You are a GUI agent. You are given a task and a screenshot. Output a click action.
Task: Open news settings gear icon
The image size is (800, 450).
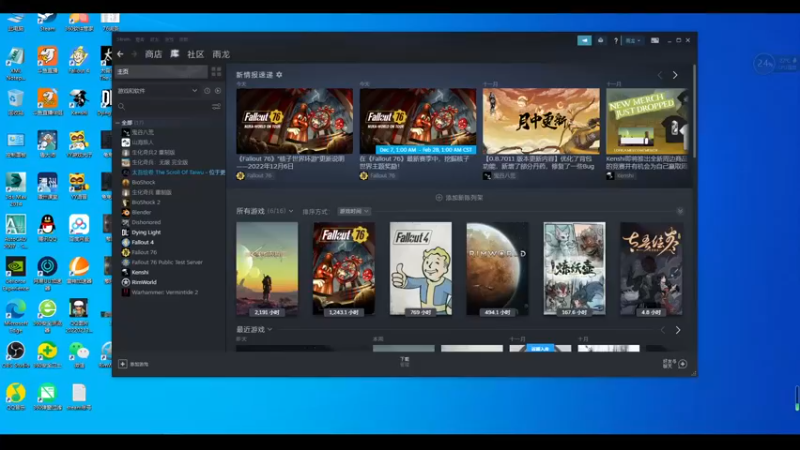point(279,74)
